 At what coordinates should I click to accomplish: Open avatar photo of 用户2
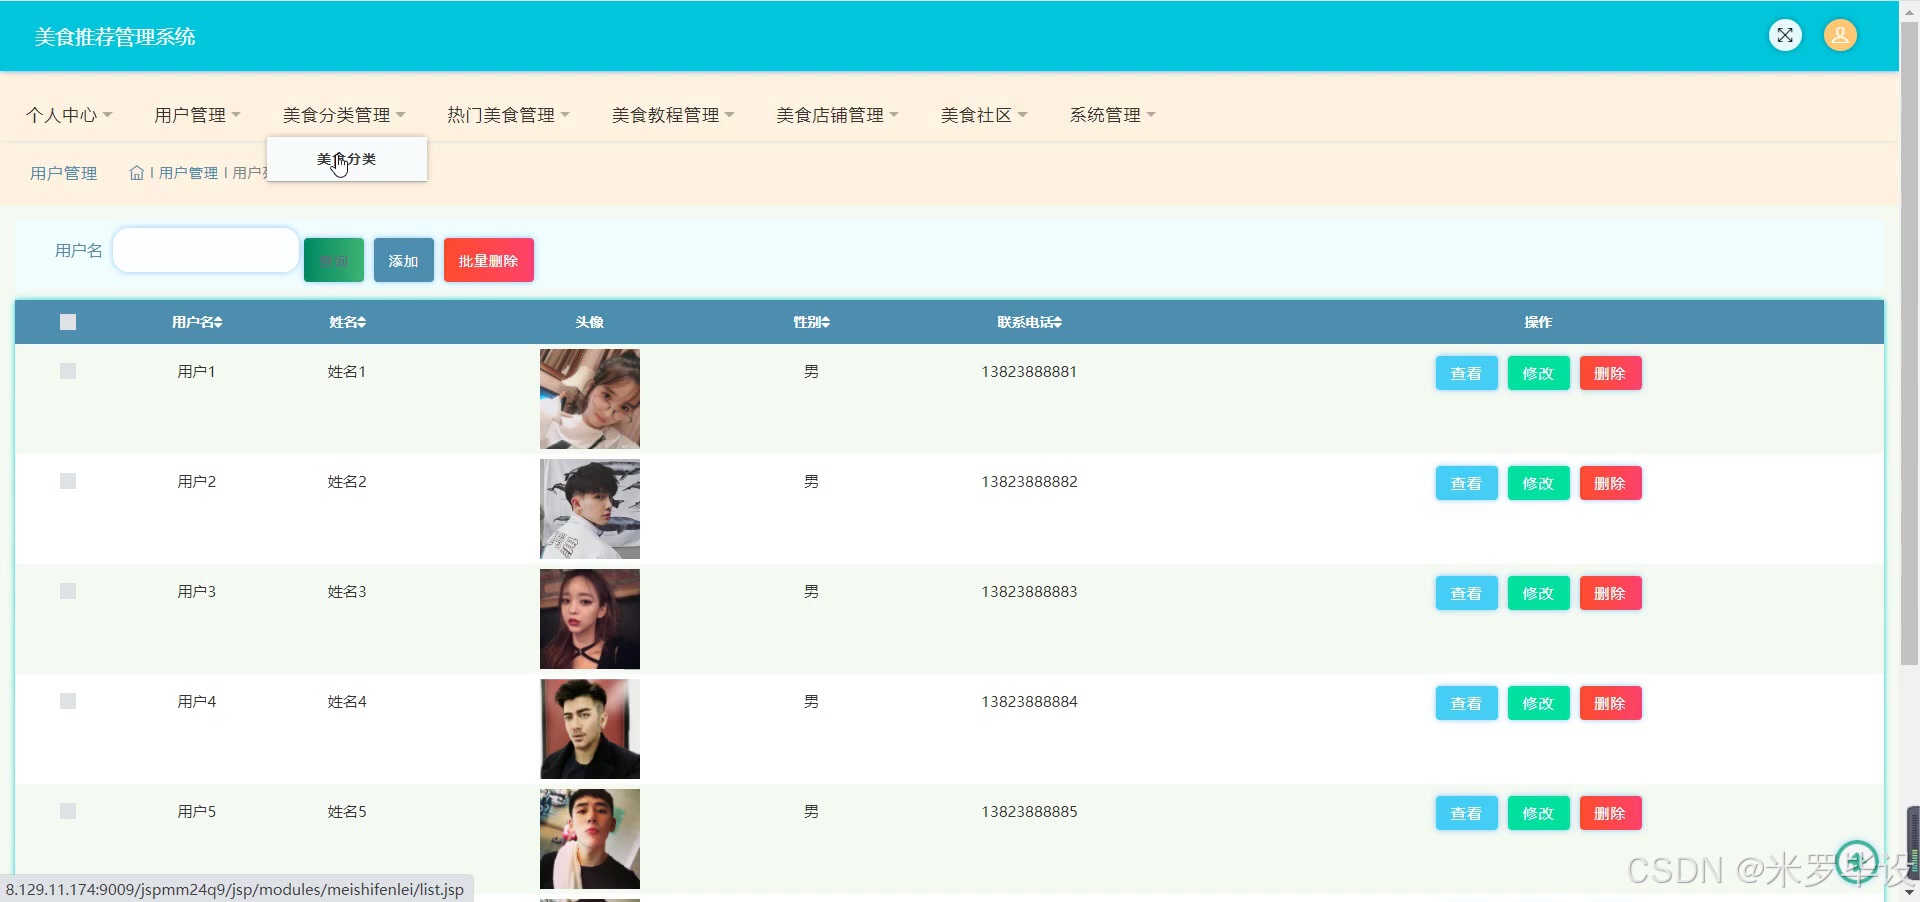pyautogui.click(x=590, y=509)
